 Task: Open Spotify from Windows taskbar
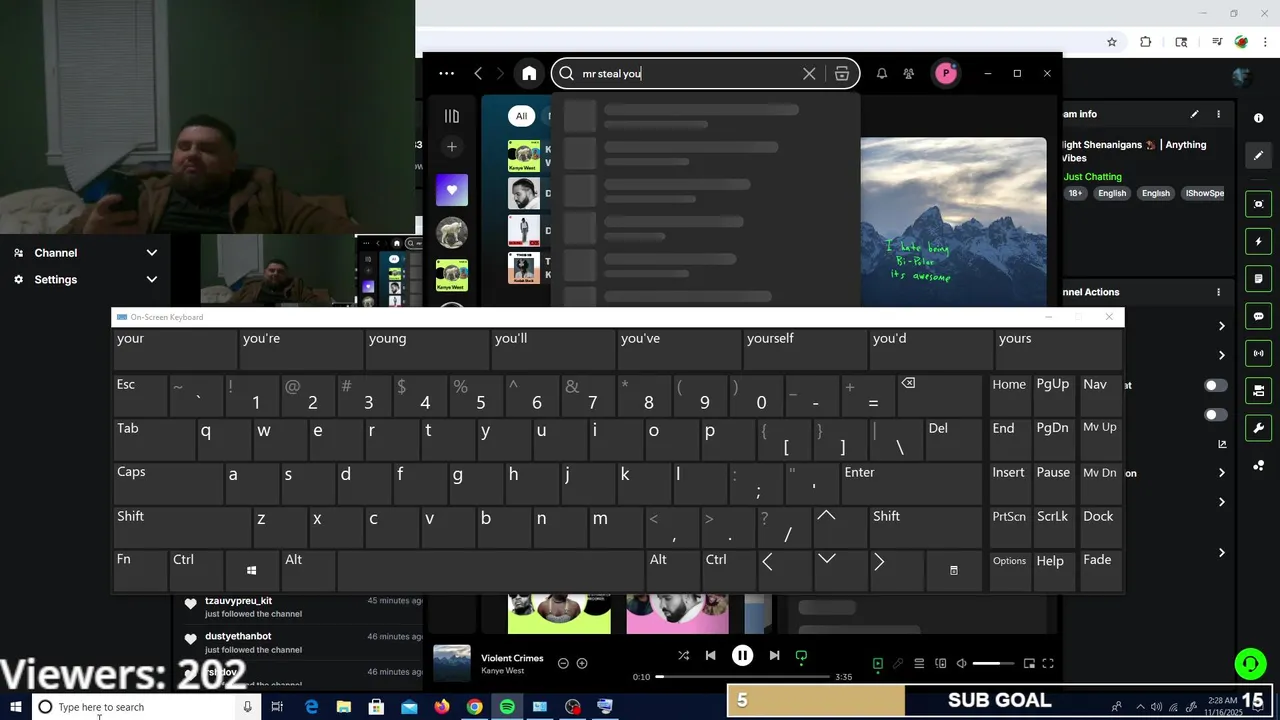coord(507,707)
